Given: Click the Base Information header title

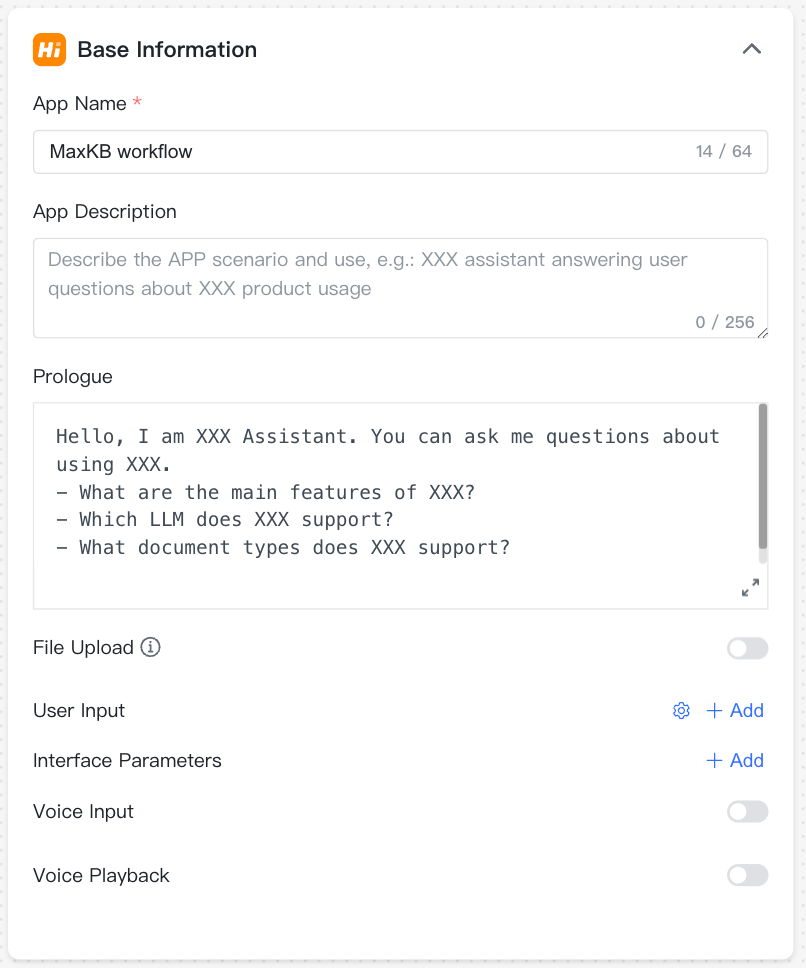Looking at the screenshot, I should pos(167,49).
